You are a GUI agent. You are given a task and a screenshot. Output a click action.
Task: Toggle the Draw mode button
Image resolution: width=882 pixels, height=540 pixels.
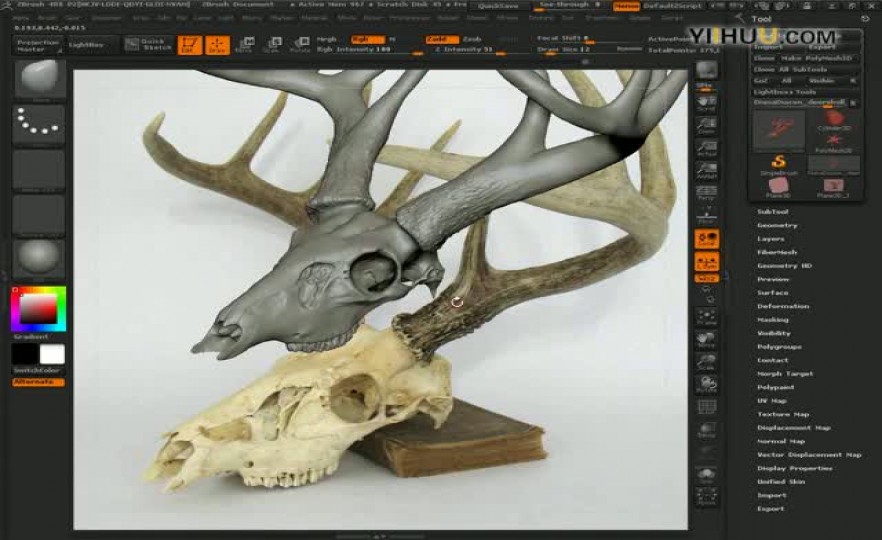point(217,45)
